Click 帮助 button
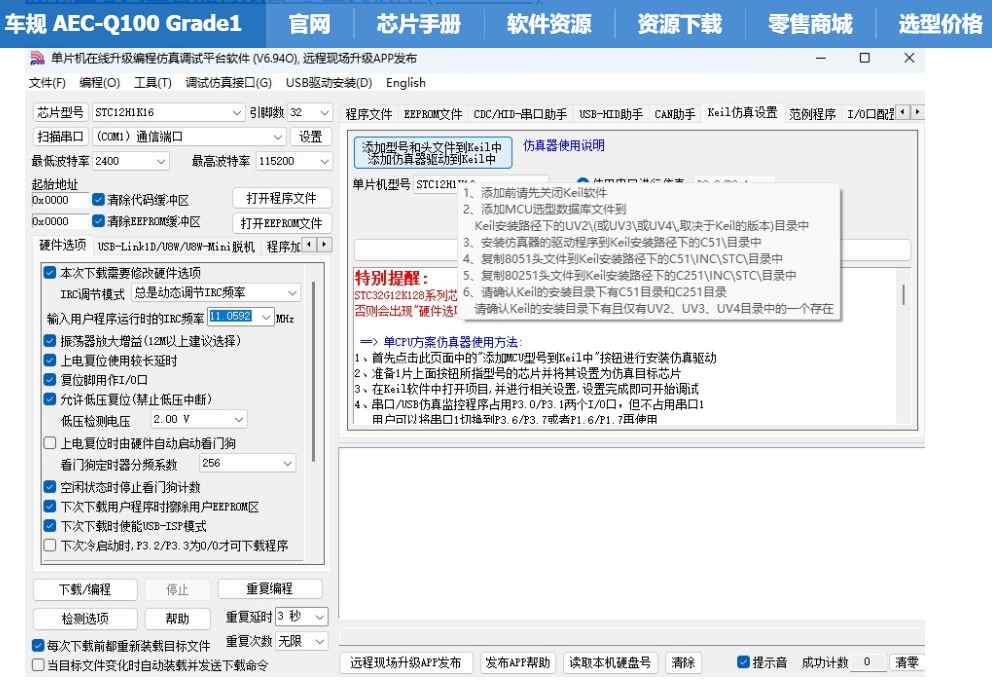Image resolution: width=992 pixels, height=682 pixels. (x=178, y=618)
